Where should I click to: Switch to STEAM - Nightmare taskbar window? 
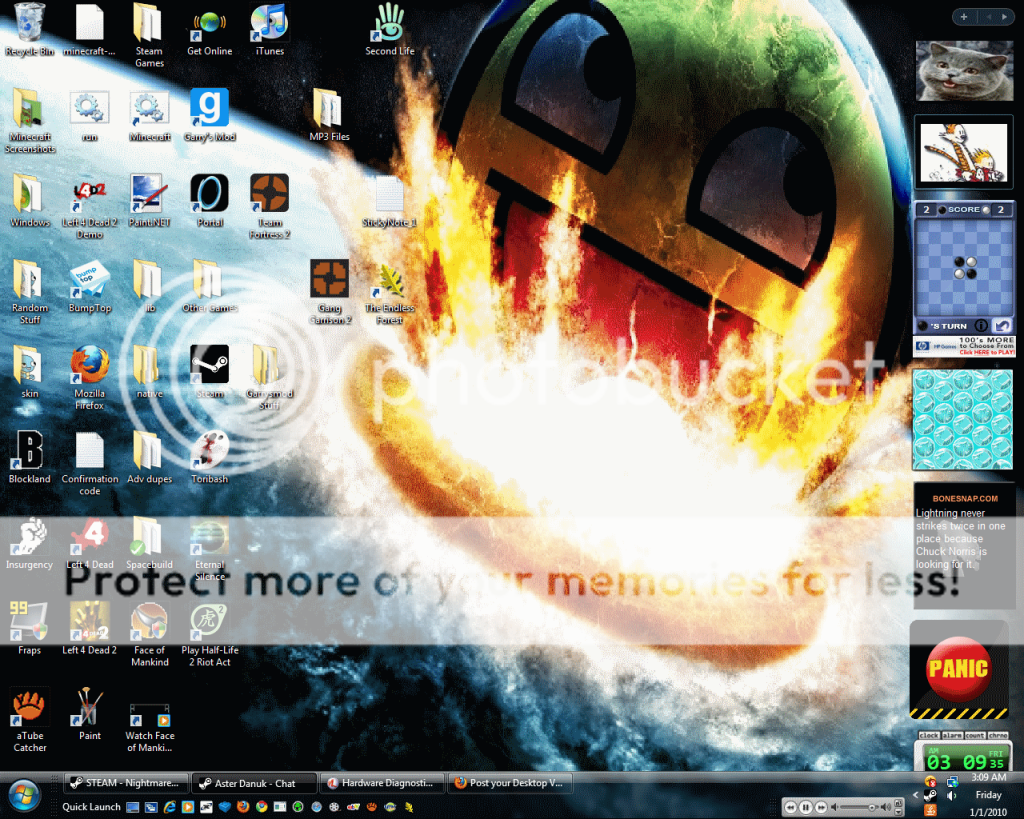(126, 782)
